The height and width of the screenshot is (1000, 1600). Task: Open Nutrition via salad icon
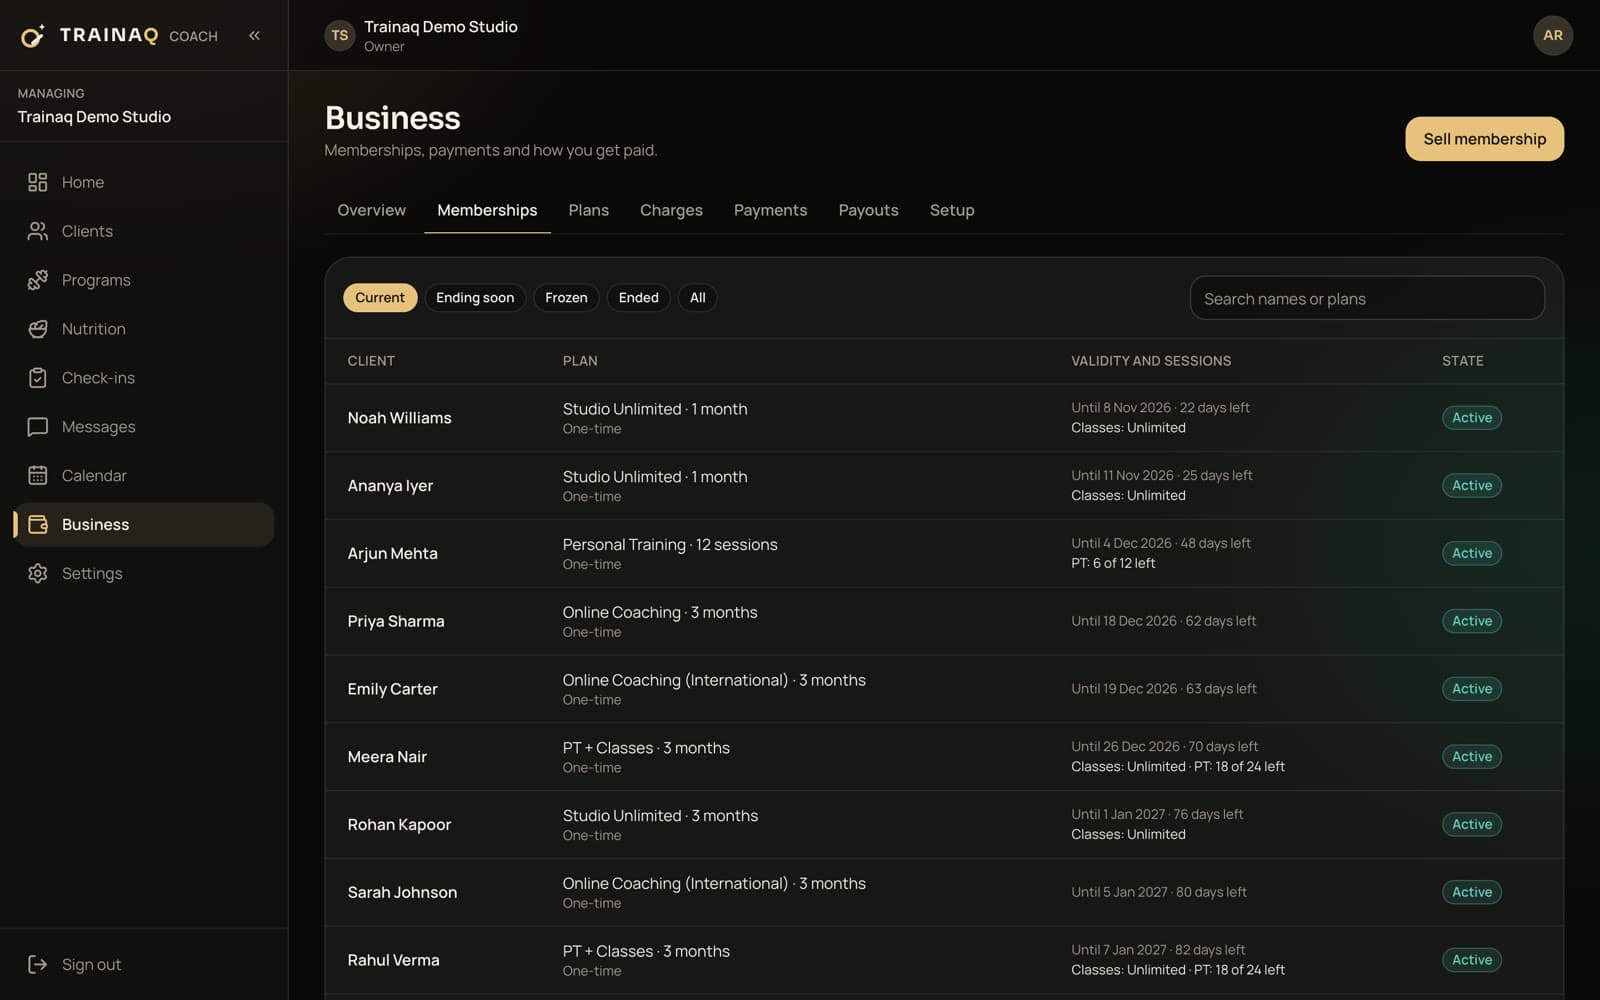pos(38,329)
